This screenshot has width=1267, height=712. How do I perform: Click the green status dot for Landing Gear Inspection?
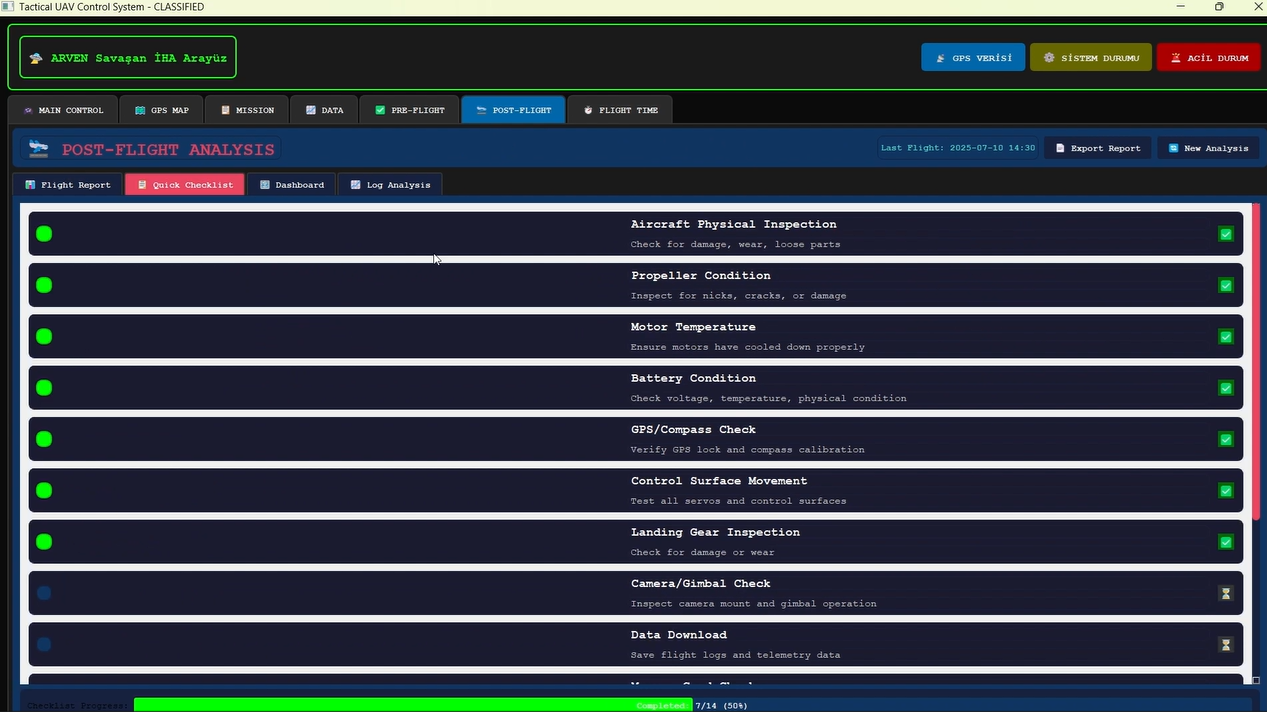click(x=44, y=542)
